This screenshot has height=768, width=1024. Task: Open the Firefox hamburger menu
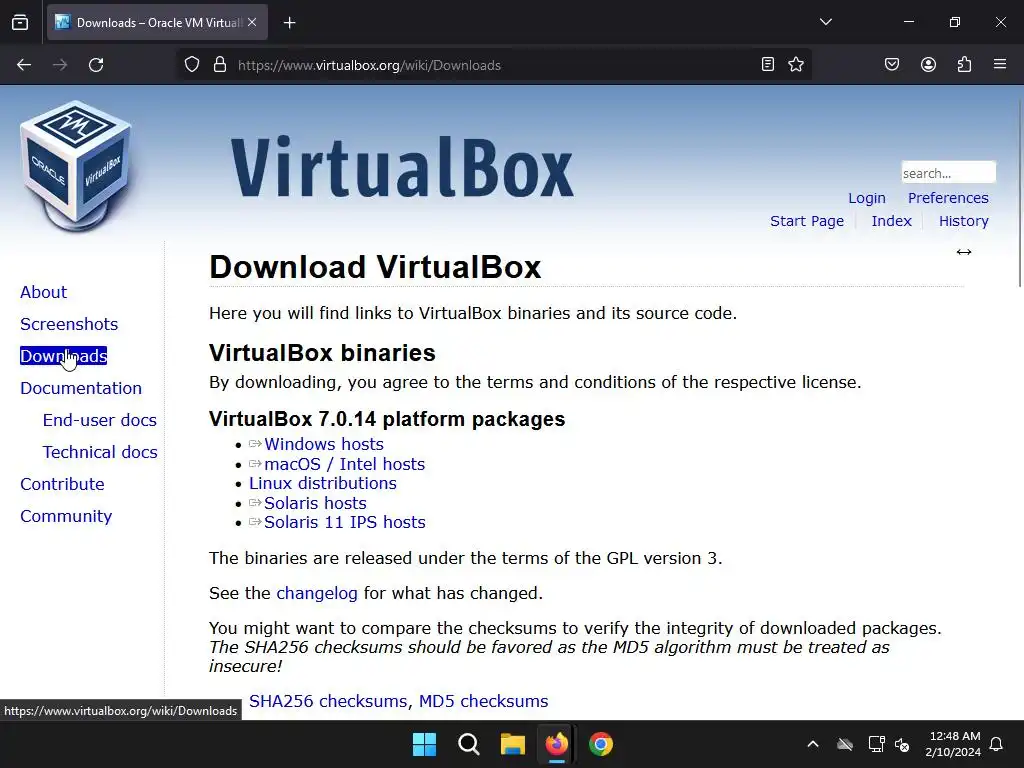tap(1000, 64)
